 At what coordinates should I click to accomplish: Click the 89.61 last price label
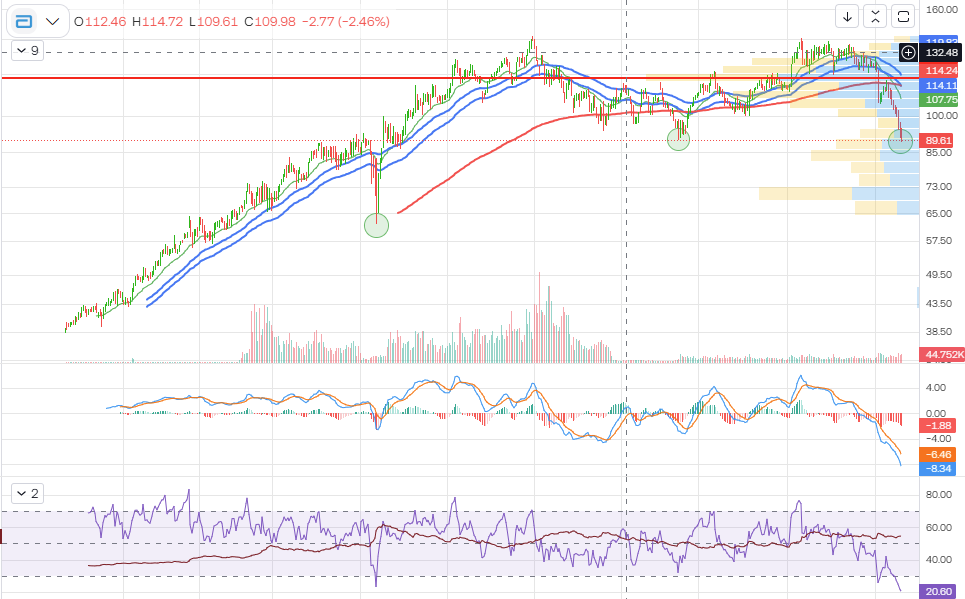click(x=938, y=140)
